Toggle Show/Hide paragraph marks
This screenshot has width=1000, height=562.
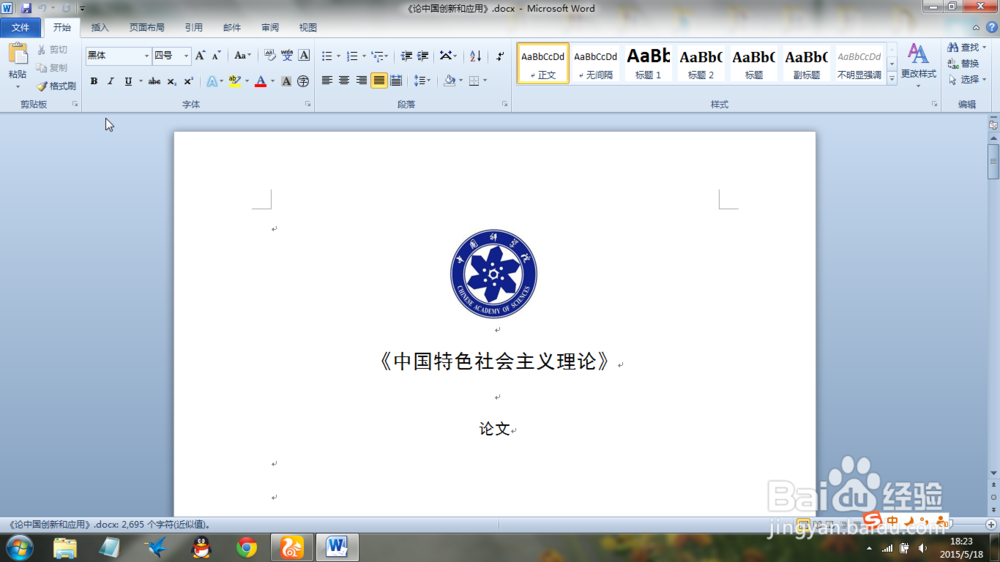pyautogui.click(x=500, y=56)
